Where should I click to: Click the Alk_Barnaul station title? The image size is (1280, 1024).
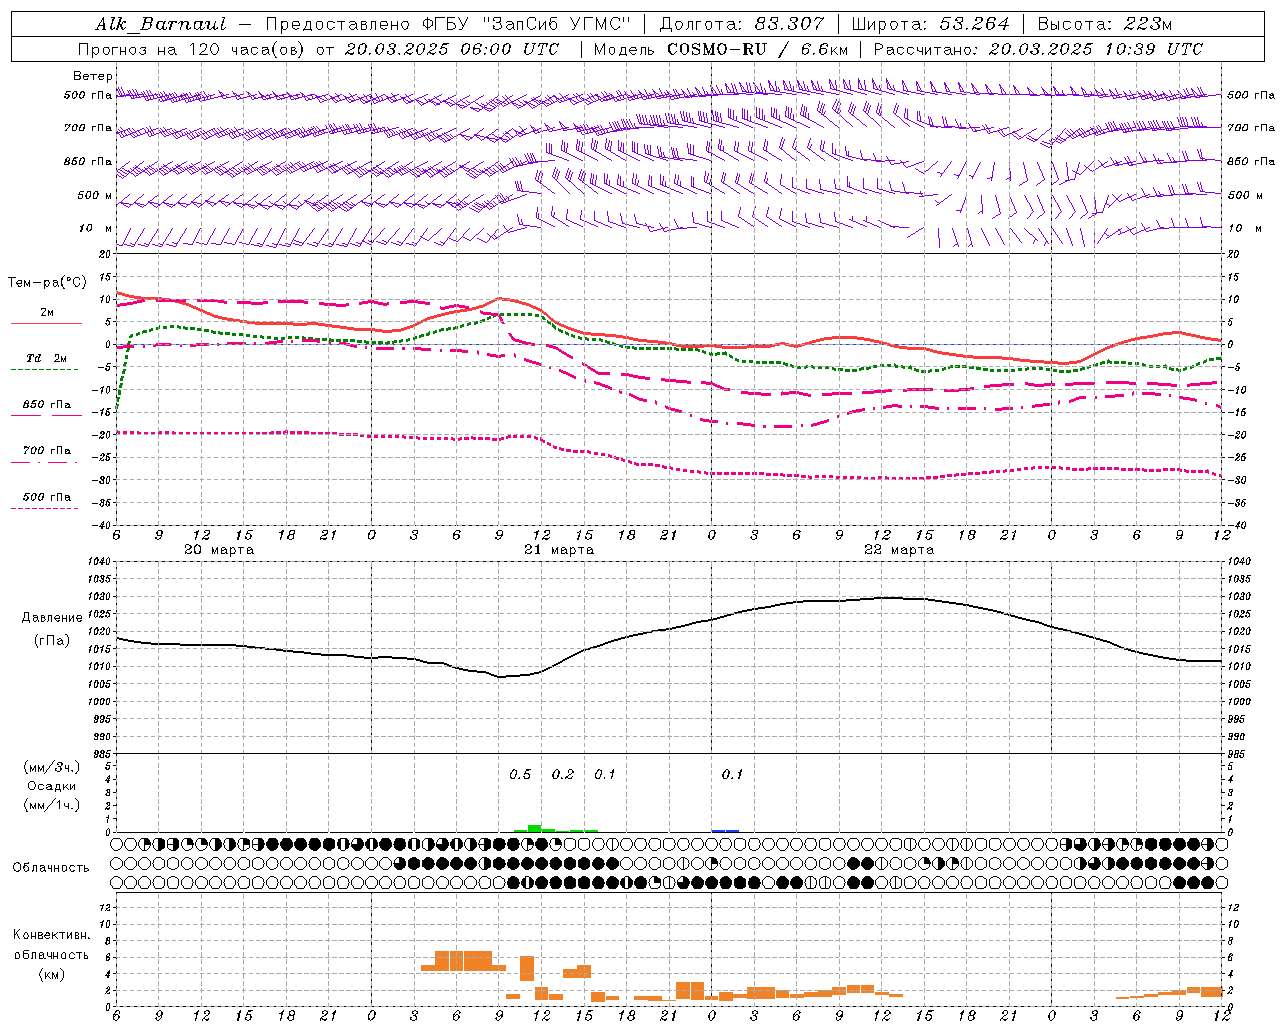[x=161, y=24]
